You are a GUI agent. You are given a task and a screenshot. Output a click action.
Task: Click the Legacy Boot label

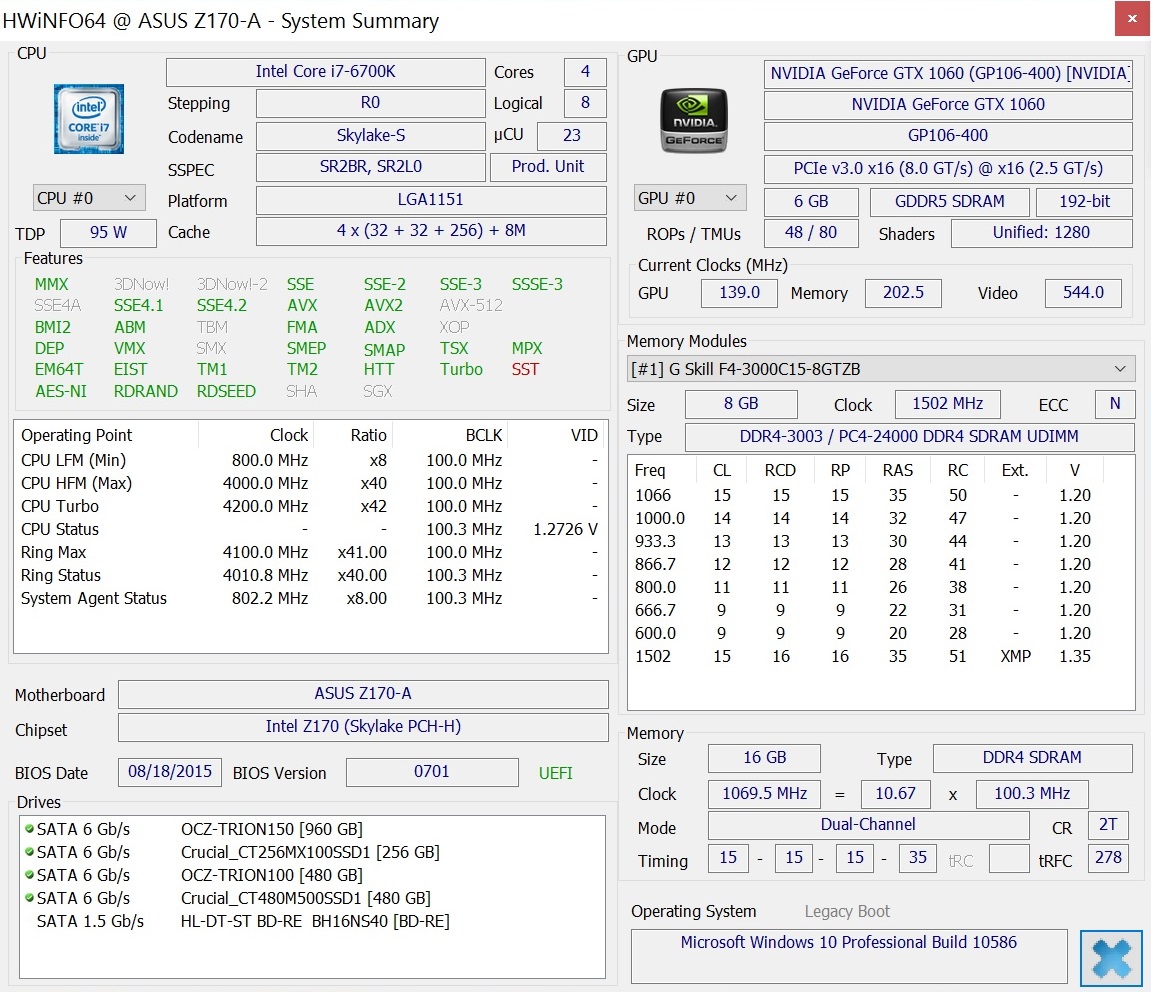pos(847,911)
